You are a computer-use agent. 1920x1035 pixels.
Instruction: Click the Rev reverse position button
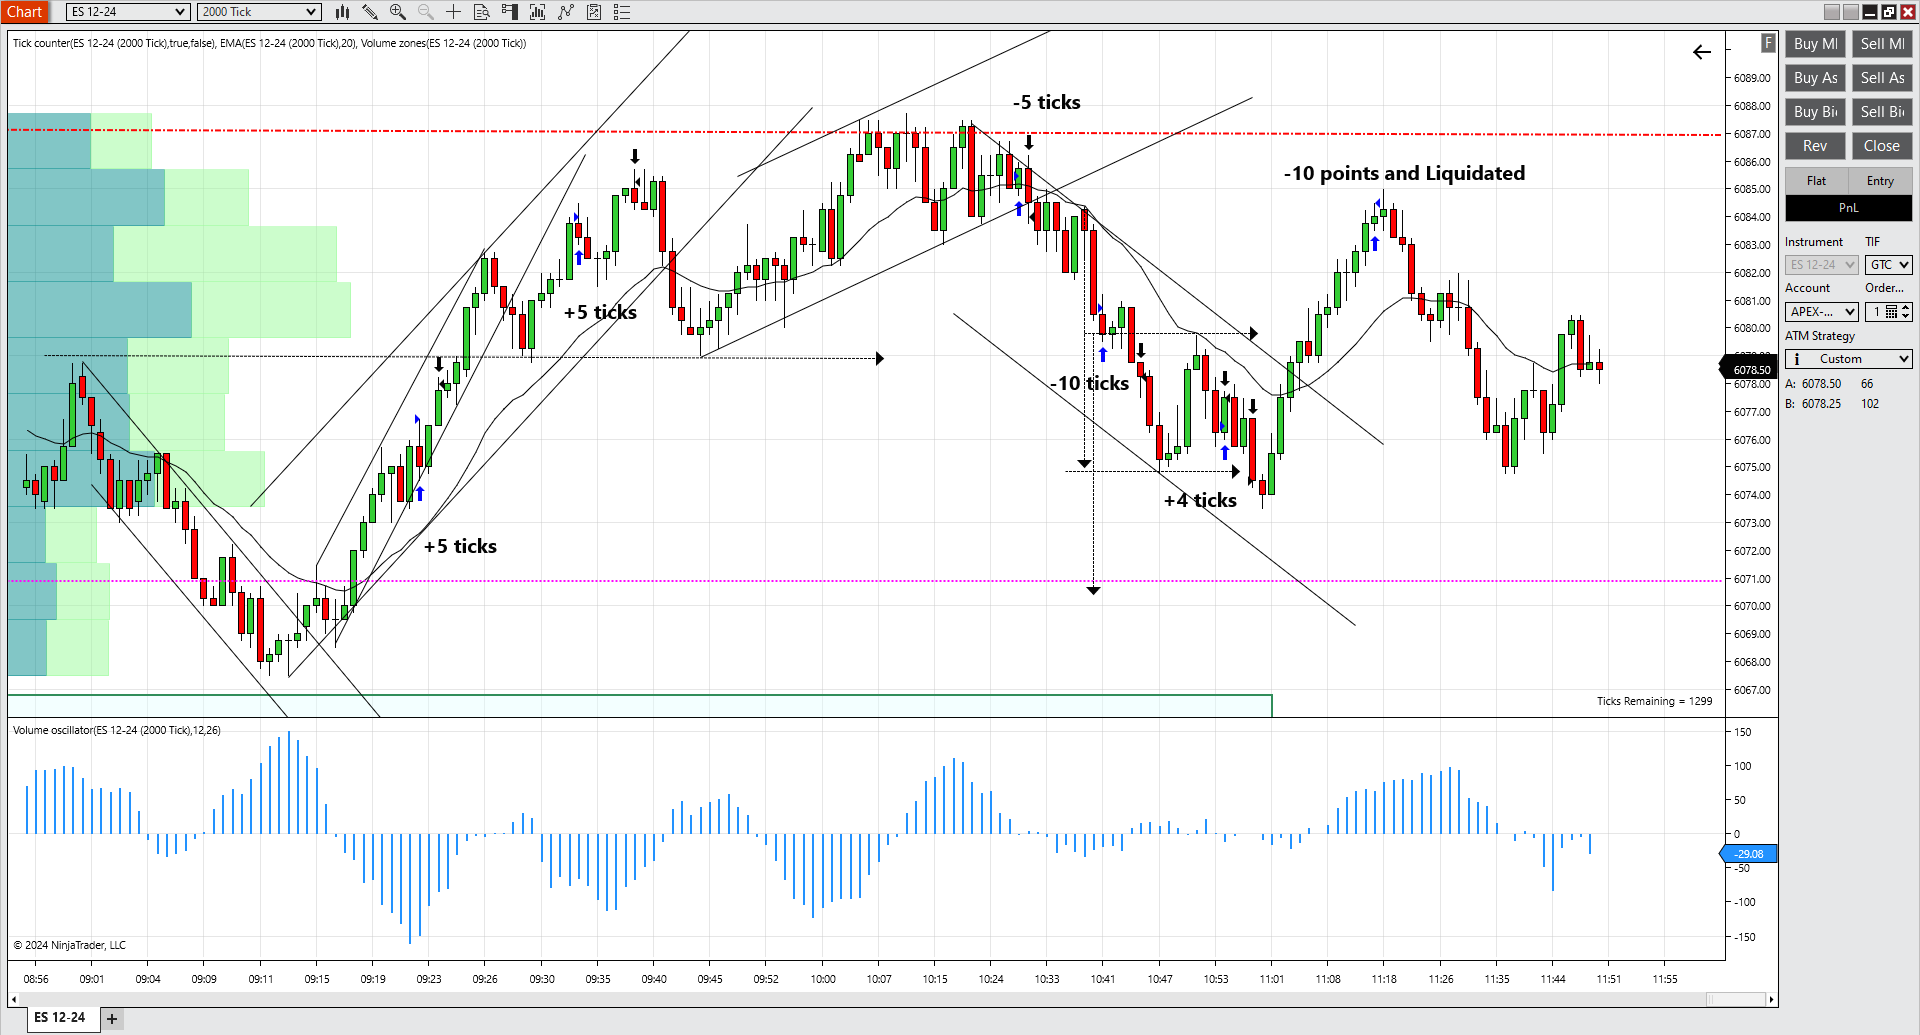pyautogui.click(x=1815, y=146)
